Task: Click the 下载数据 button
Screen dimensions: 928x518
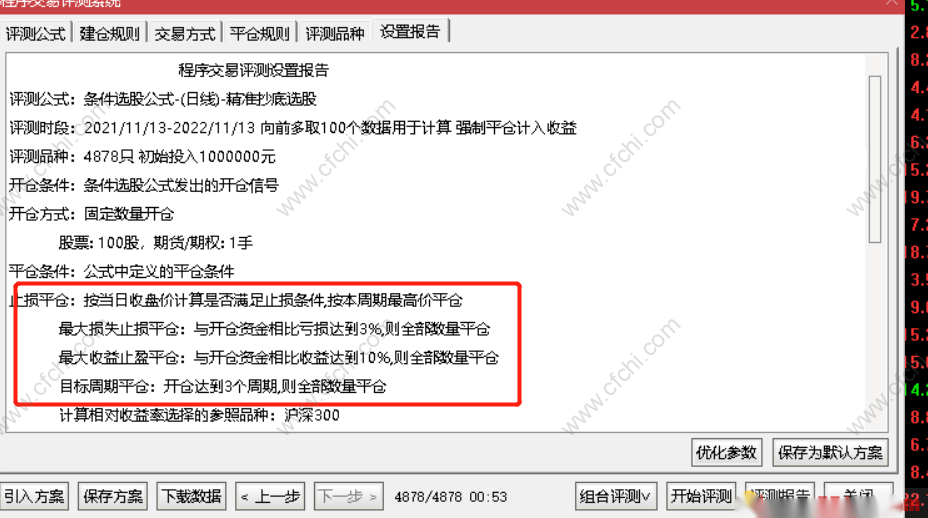Action: pyautogui.click(x=191, y=496)
